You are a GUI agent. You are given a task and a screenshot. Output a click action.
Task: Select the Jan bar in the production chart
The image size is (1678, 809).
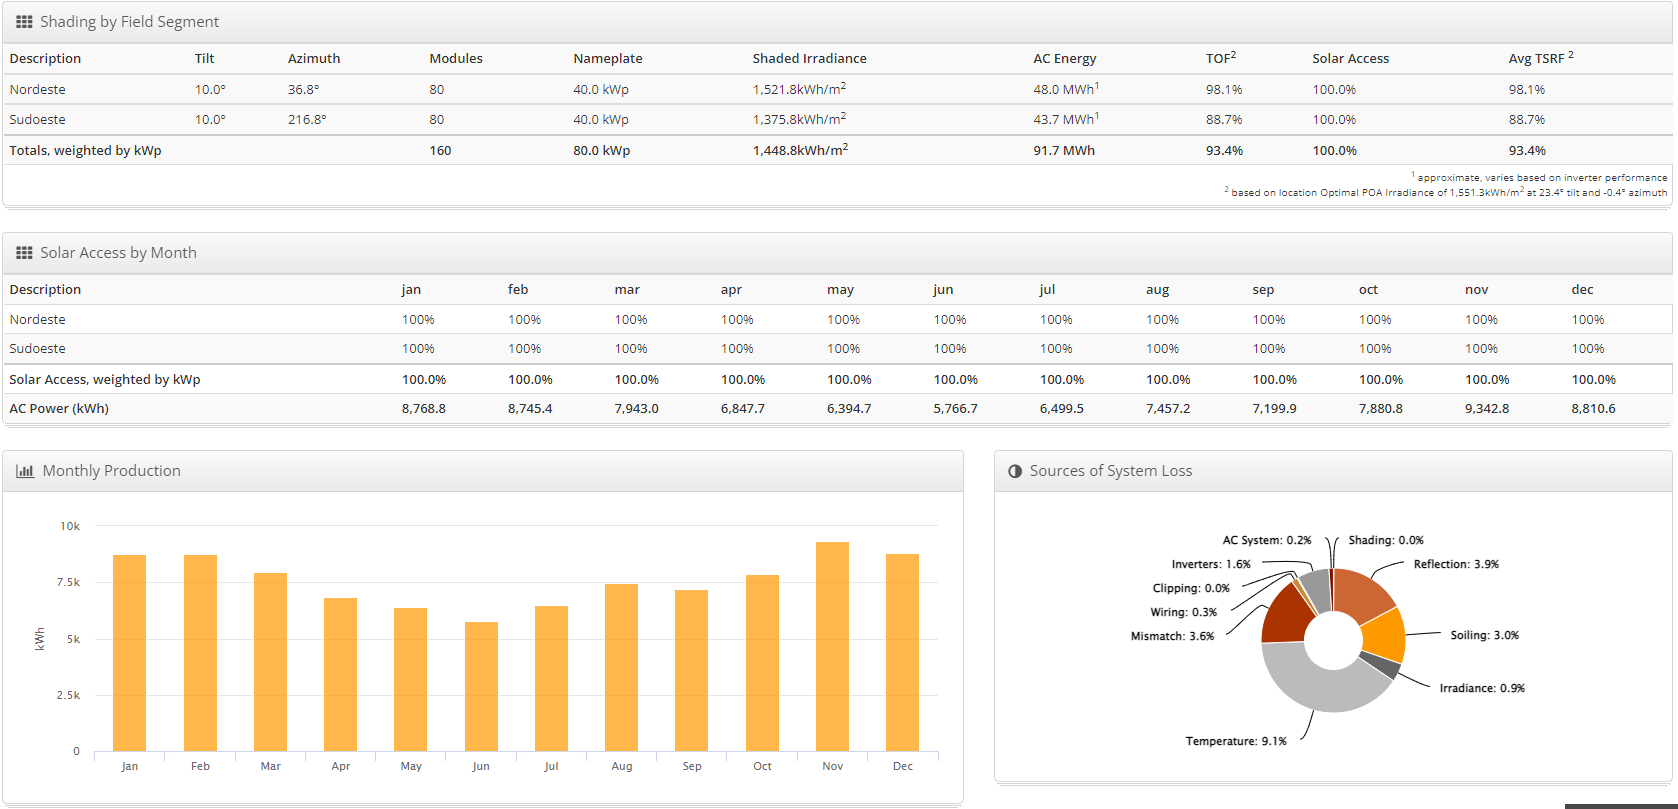point(130,652)
